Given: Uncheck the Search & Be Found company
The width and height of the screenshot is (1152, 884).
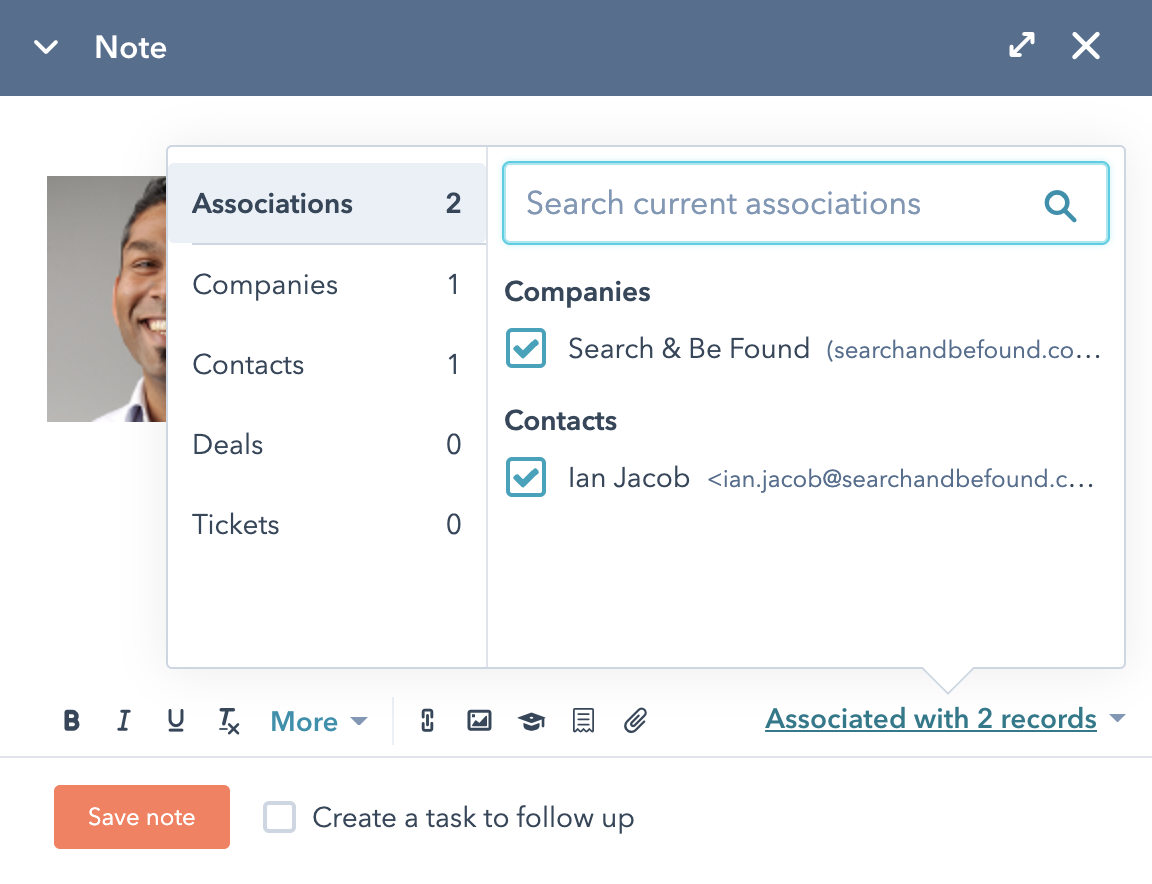Looking at the screenshot, I should (x=526, y=349).
